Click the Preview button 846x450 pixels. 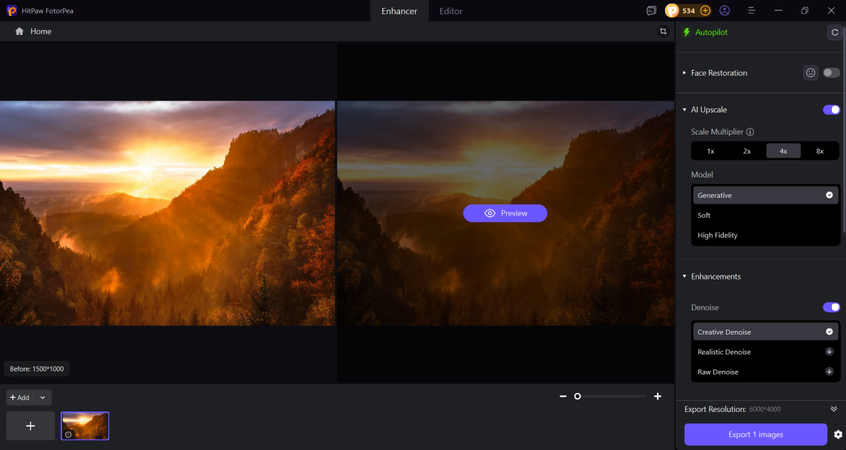(x=505, y=213)
